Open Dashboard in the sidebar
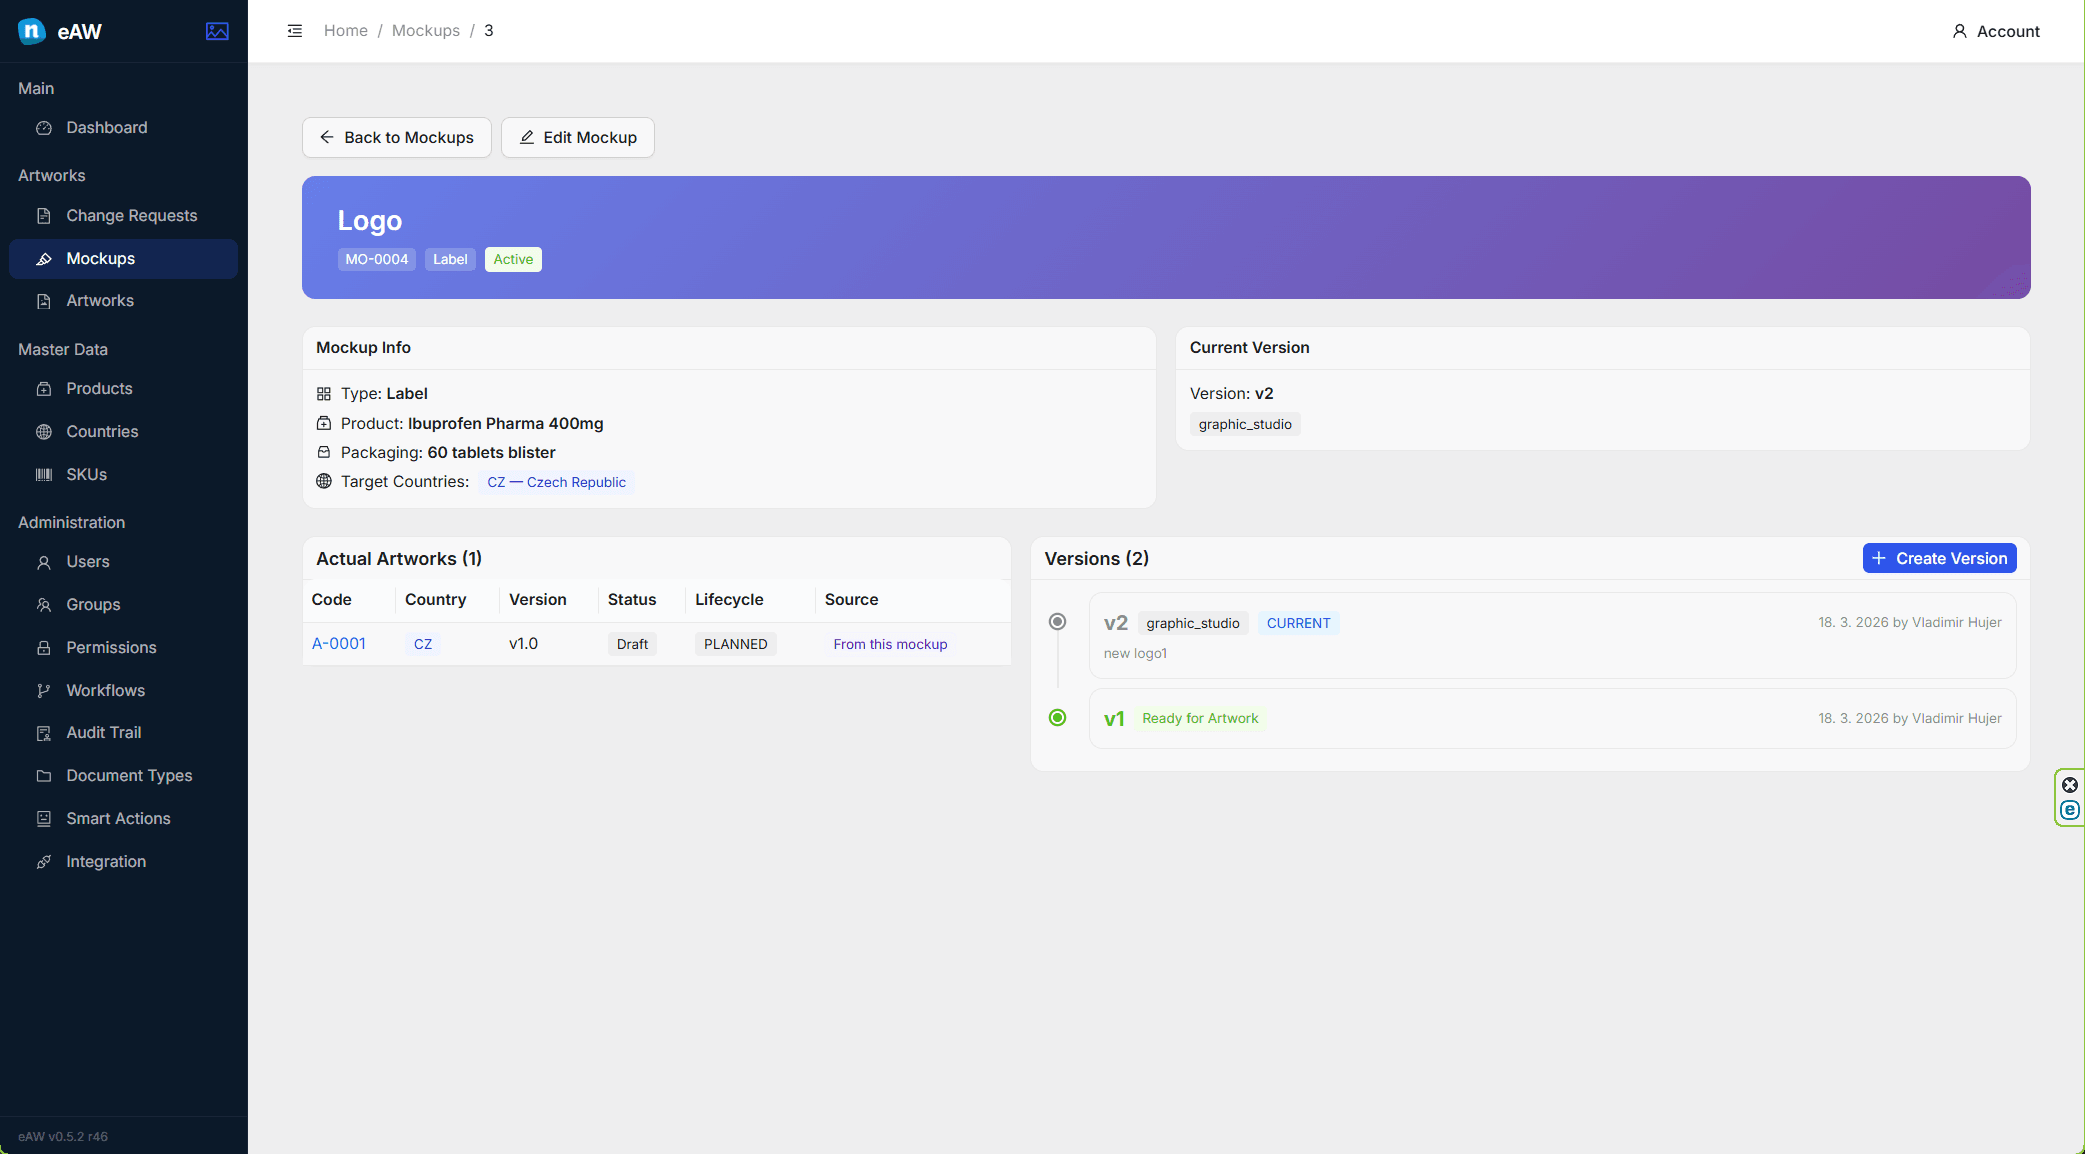 click(123, 128)
